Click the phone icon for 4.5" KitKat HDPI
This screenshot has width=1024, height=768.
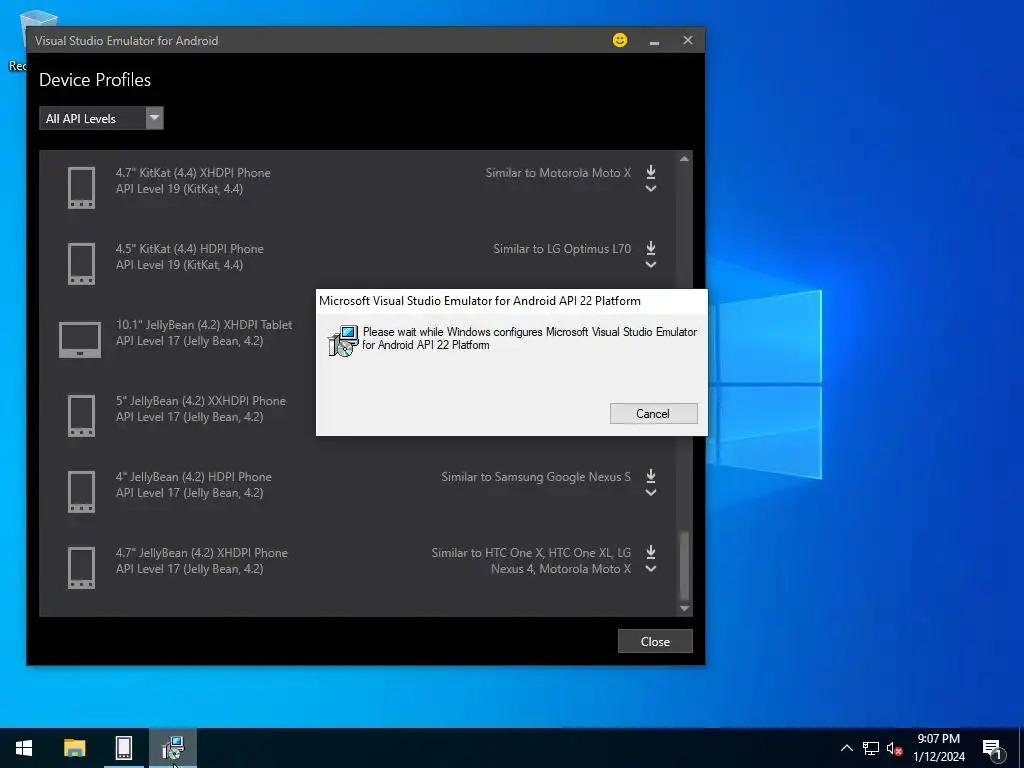[82, 264]
